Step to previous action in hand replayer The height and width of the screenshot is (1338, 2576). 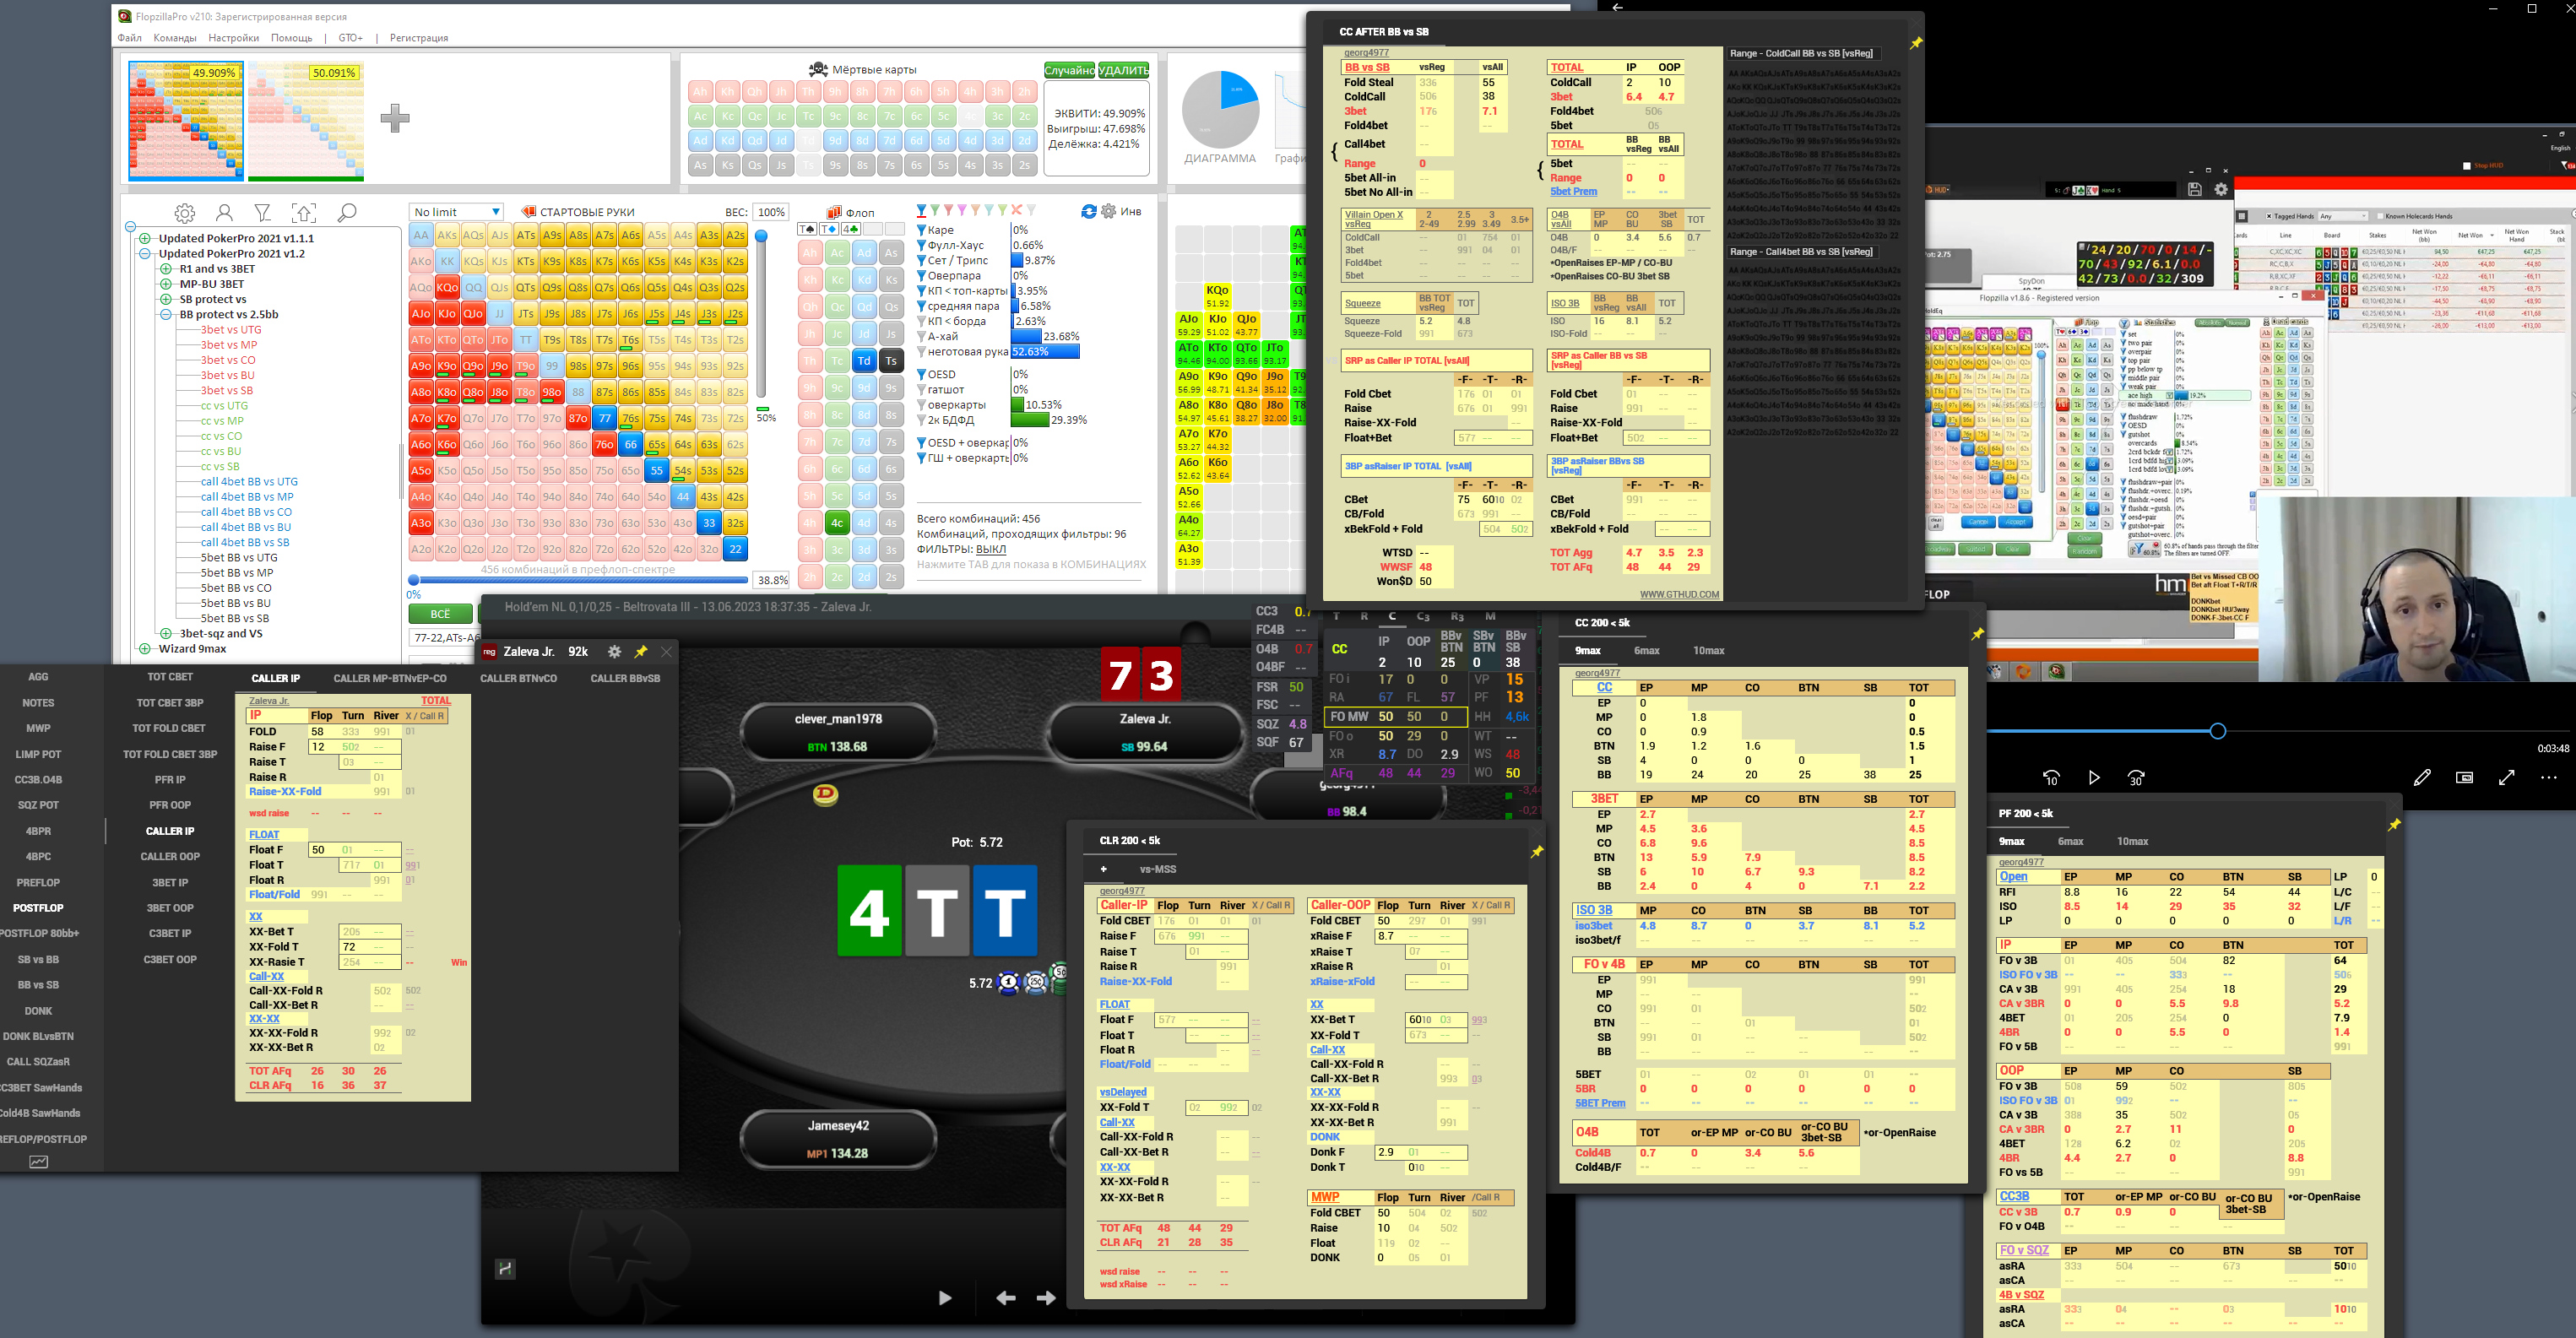pos(1006,1297)
